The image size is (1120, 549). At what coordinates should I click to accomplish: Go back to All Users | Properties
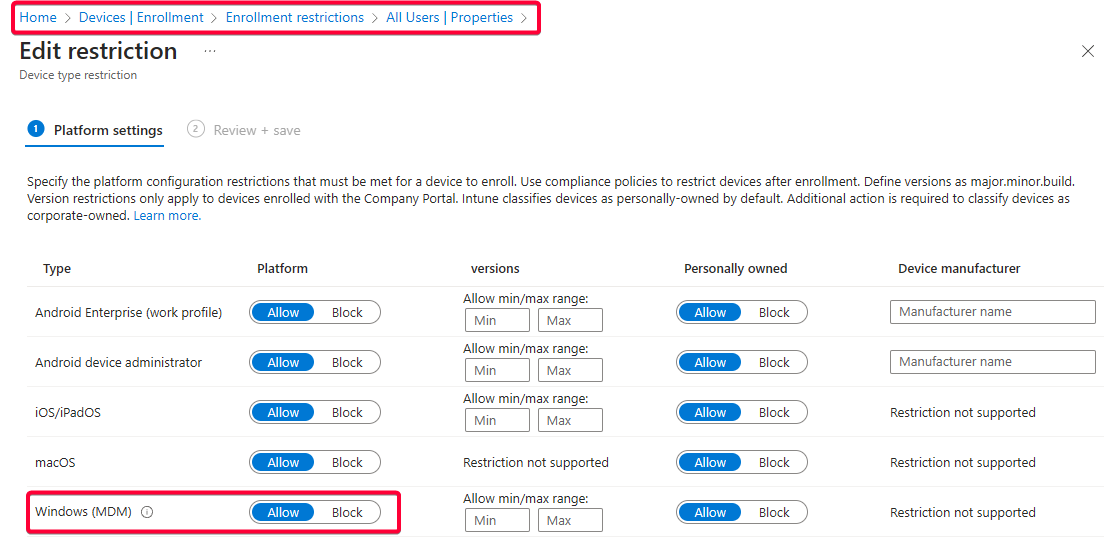449,17
